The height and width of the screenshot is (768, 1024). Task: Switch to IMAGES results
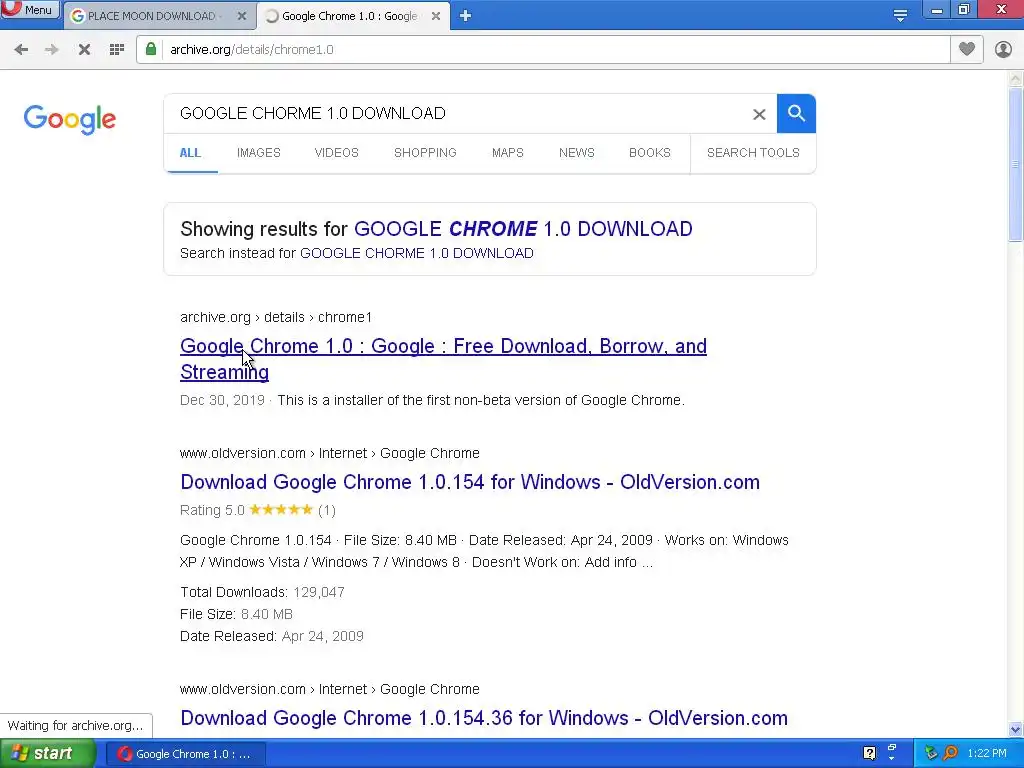259,153
